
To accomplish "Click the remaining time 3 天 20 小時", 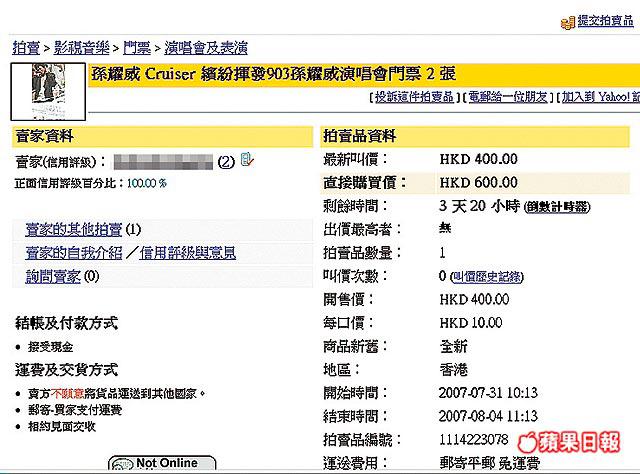I will [480, 206].
